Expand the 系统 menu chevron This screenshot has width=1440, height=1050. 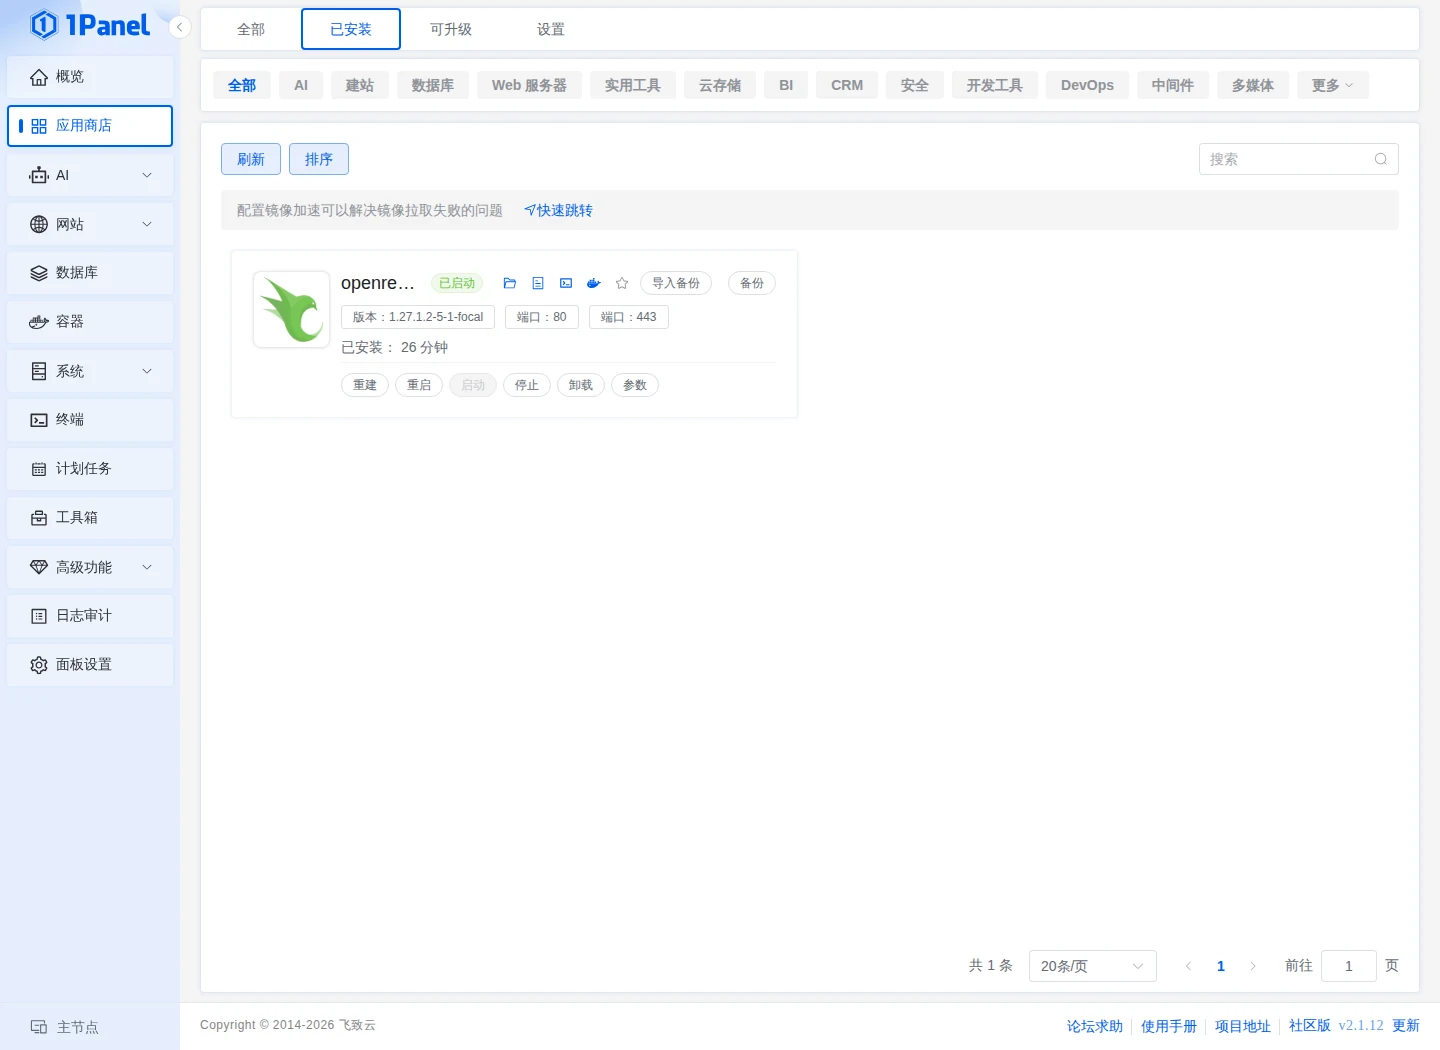click(147, 371)
